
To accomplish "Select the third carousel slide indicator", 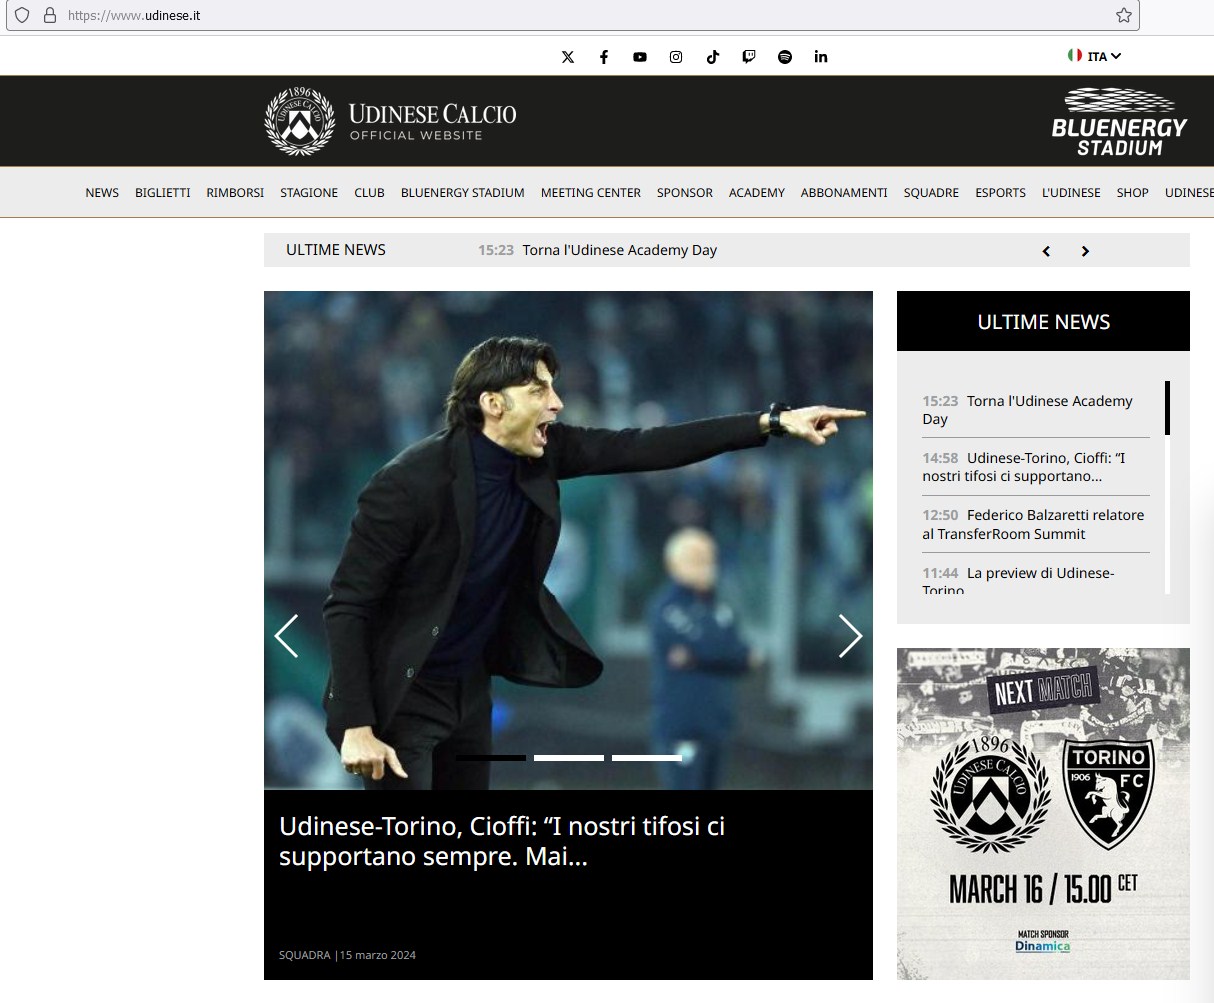I will [x=647, y=758].
